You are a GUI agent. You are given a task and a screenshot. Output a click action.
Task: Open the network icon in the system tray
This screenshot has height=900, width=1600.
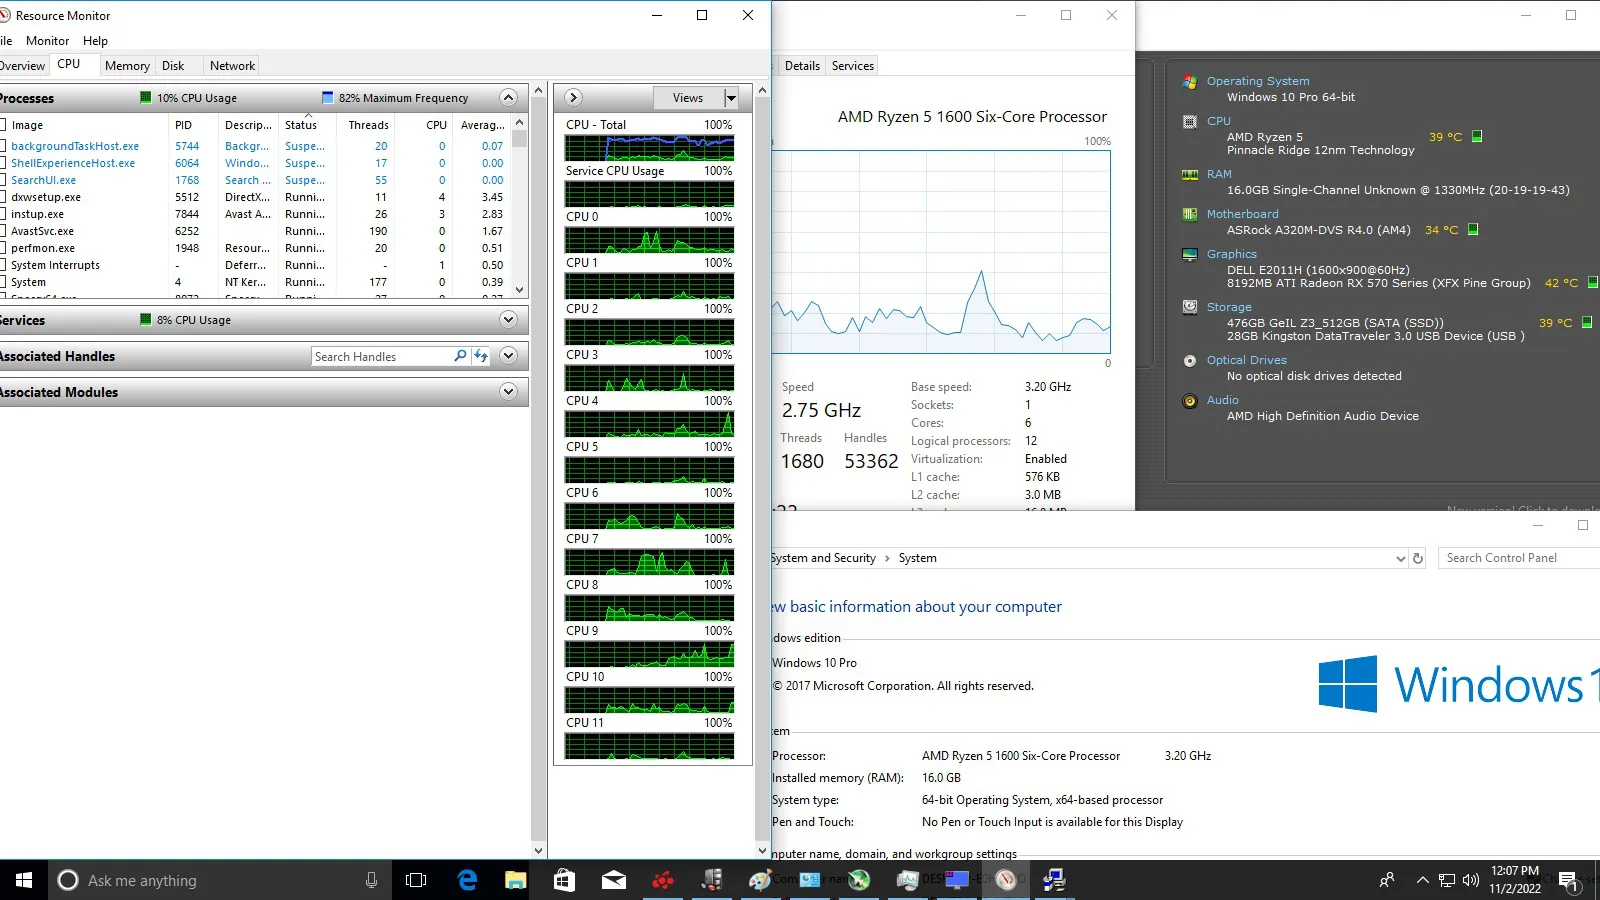(x=1447, y=880)
